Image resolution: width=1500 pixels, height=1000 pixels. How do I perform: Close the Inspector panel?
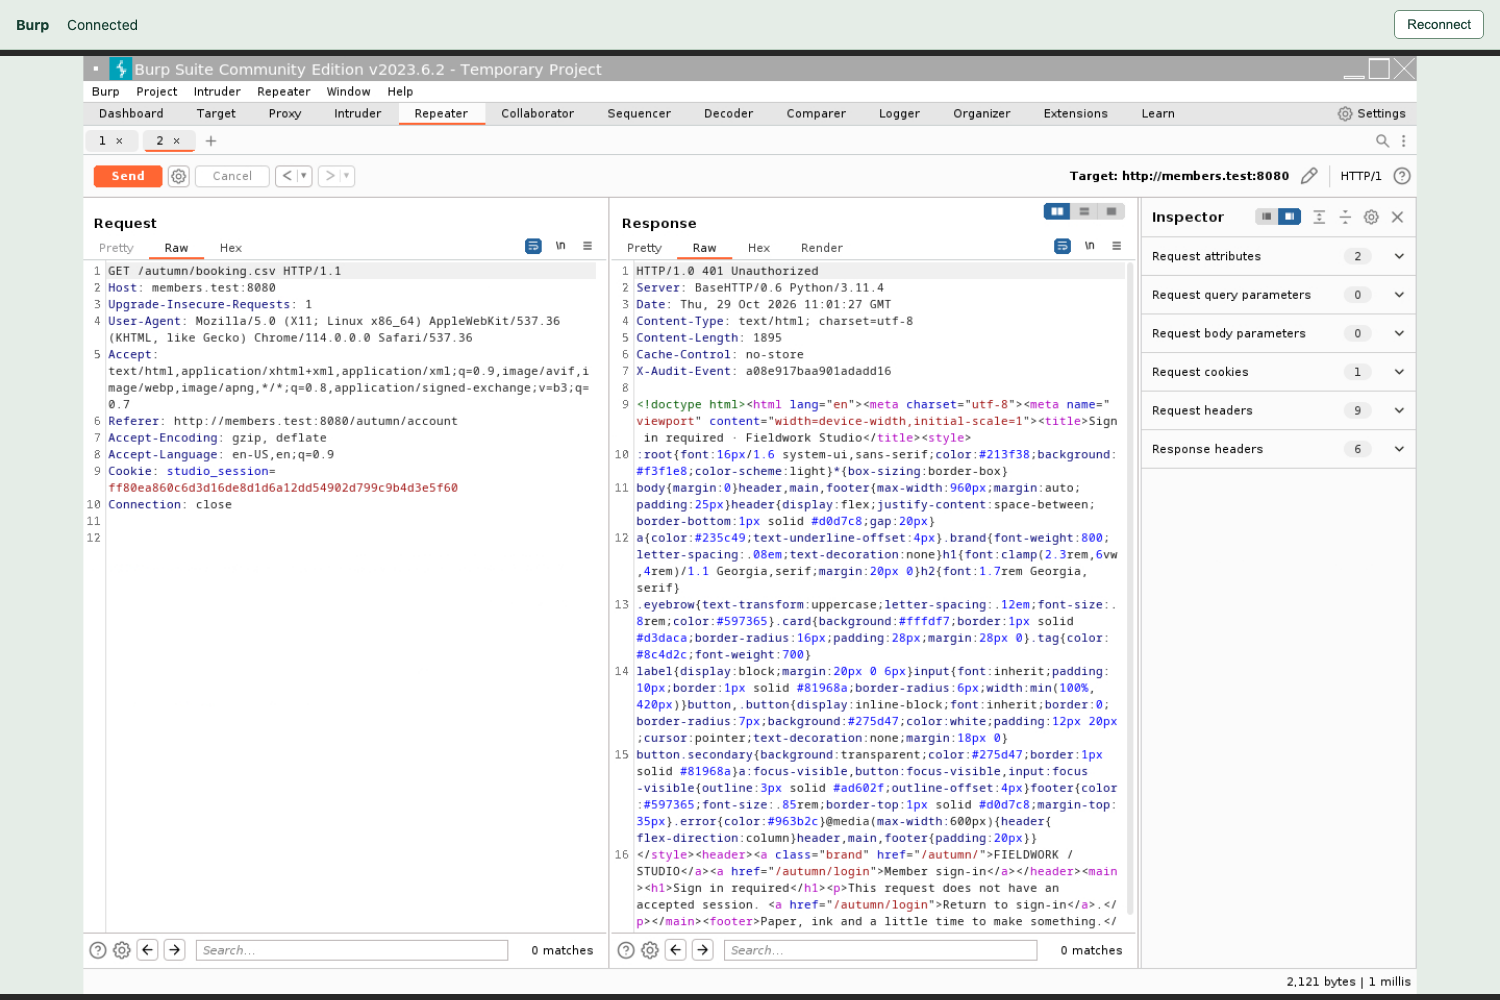click(1397, 217)
